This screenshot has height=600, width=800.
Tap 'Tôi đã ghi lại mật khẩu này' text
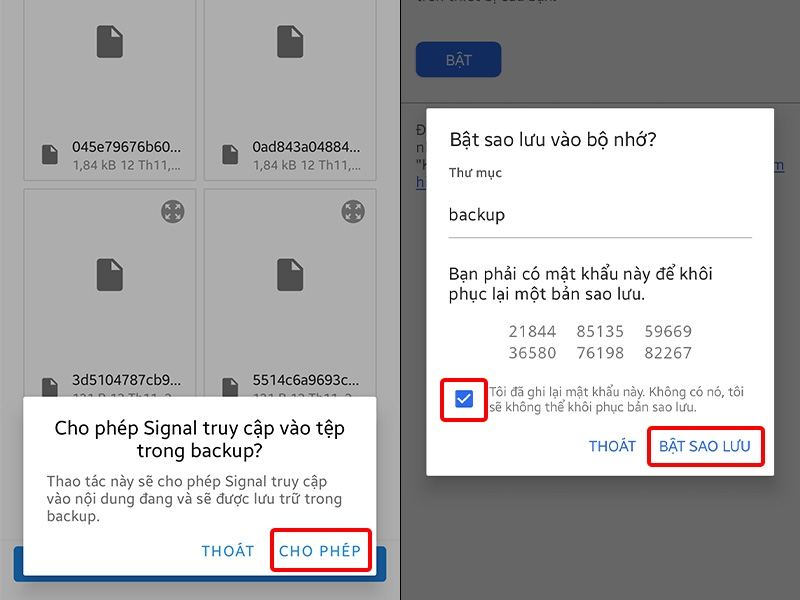pos(616,399)
